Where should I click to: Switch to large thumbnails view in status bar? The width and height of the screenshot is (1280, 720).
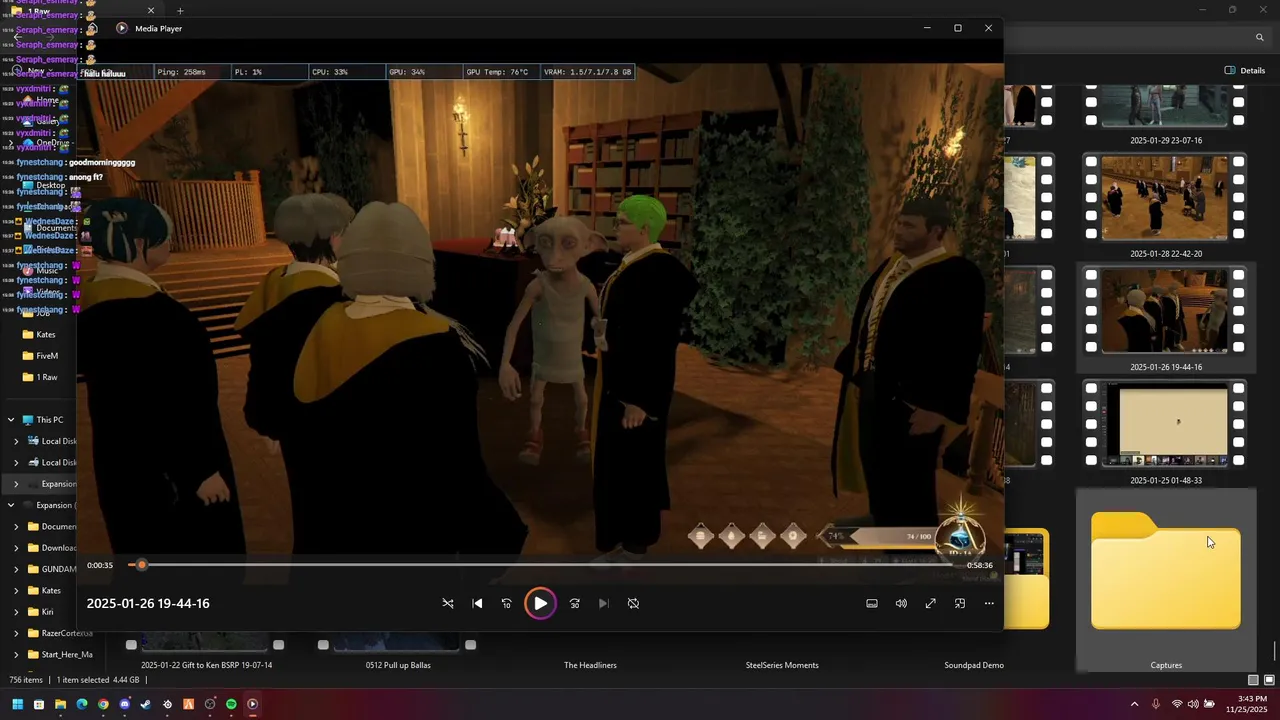point(1269,680)
